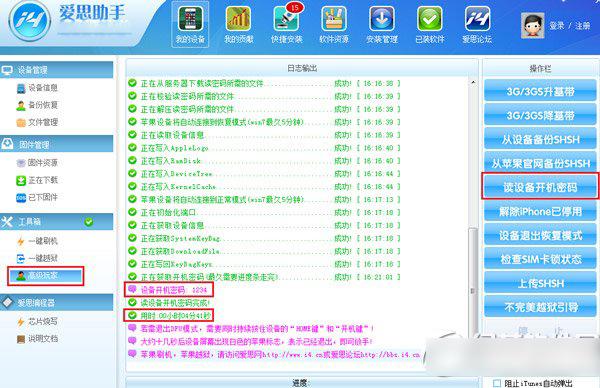Click 检查SIM卡锁状态 button
The image size is (600, 388).
540,259
